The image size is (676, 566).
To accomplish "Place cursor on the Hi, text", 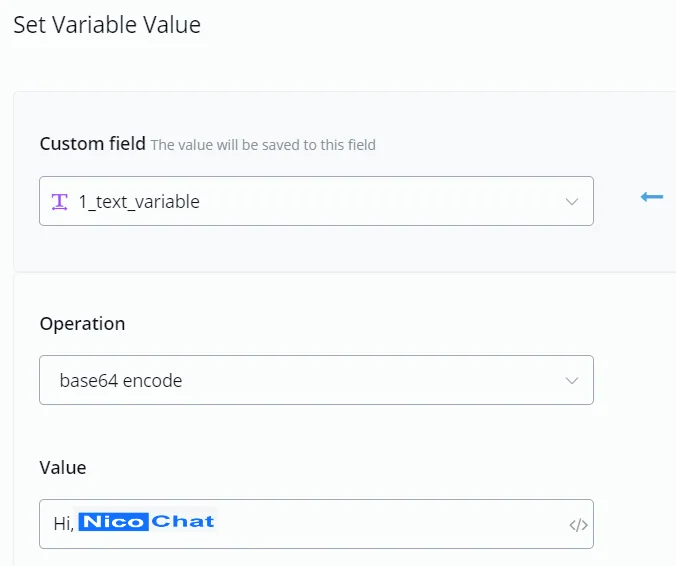I will coord(63,524).
